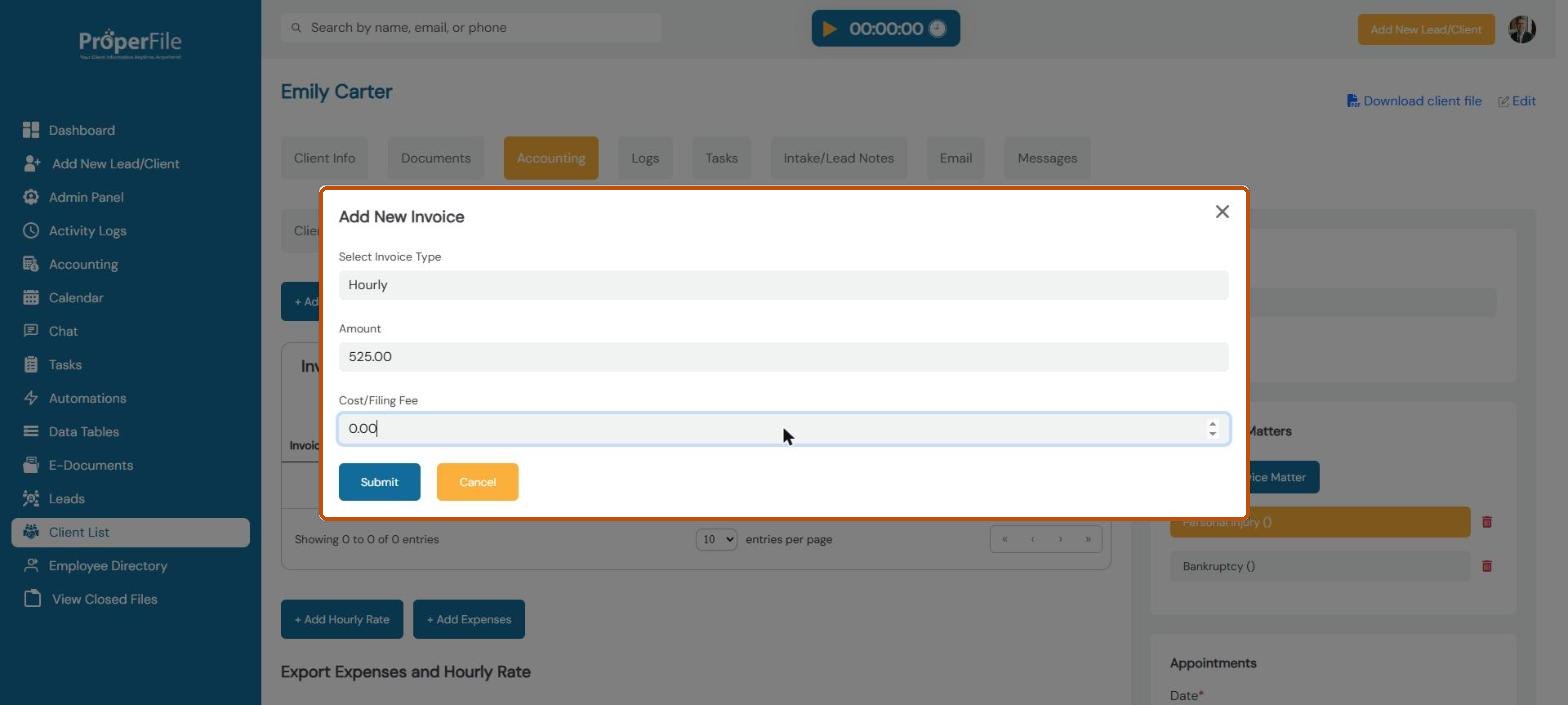Select the Bankruptcy () matter
The image size is (1568, 705).
coord(1320,566)
